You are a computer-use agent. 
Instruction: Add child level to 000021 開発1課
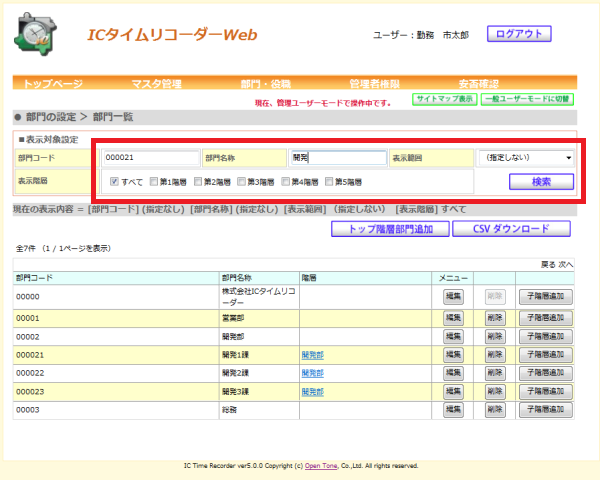(x=546, y=355)
